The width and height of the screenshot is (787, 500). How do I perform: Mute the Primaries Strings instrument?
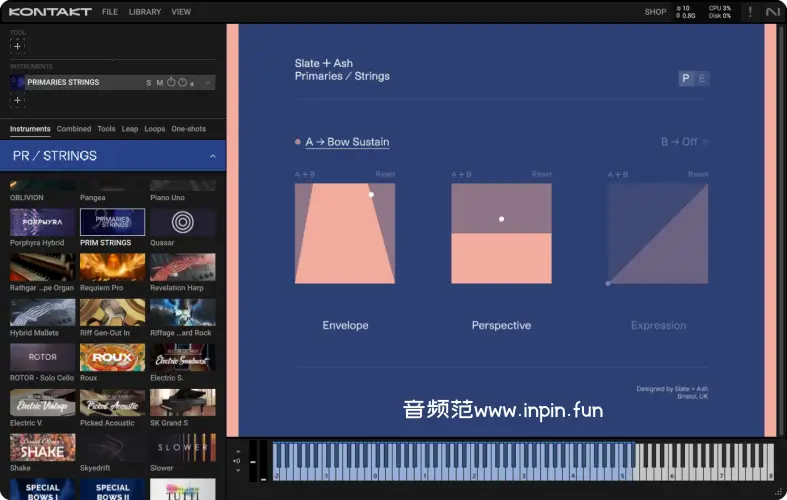point(160,82)
